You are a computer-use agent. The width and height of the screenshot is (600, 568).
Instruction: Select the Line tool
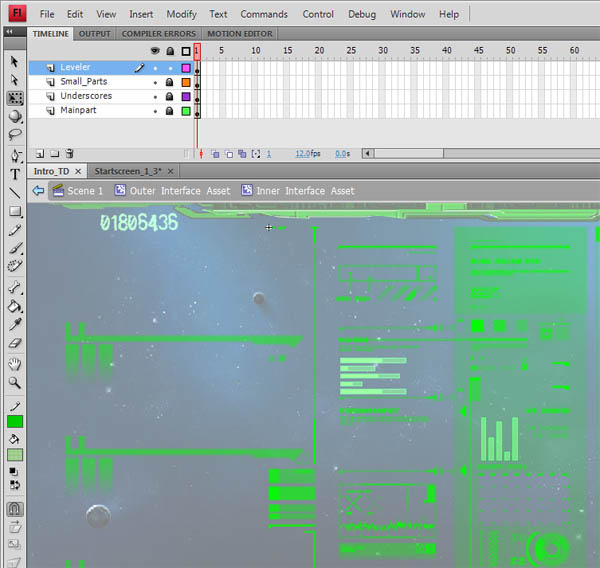15,193
